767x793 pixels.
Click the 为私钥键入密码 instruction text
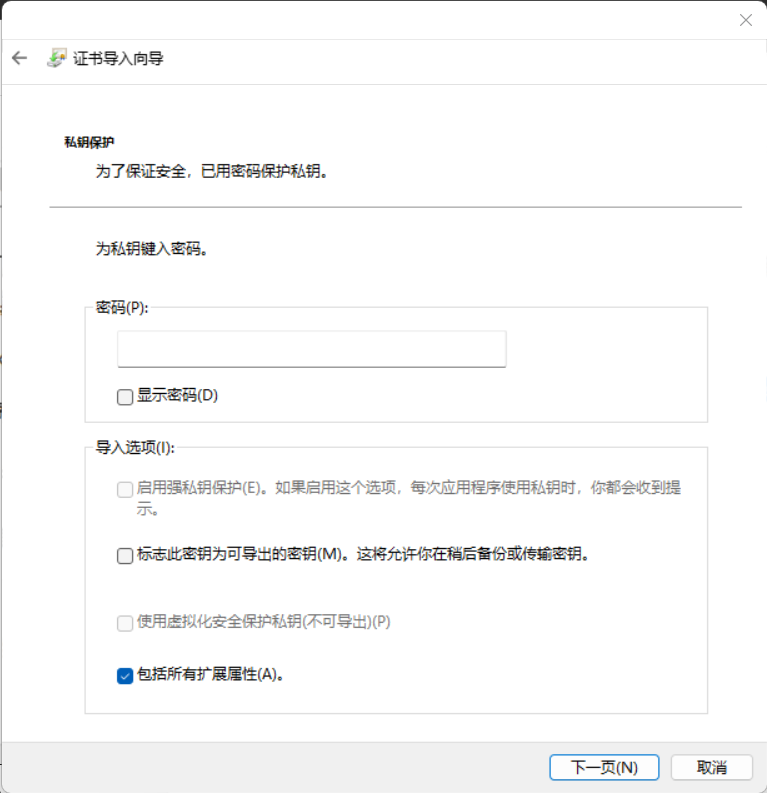tap(152, 250)
